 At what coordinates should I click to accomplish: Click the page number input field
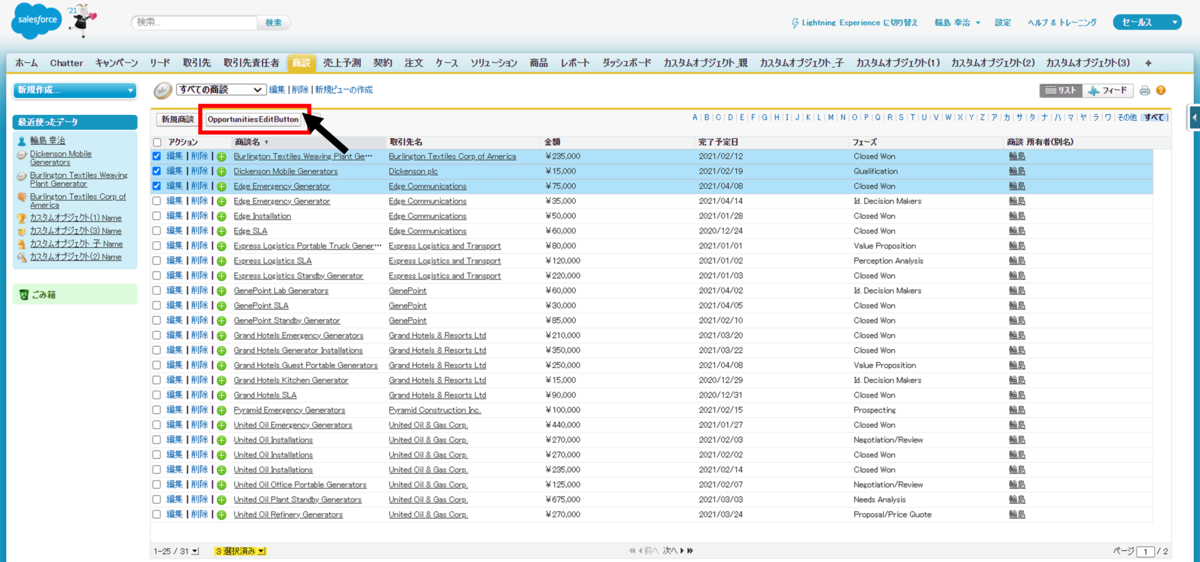(x=1146, y=551)
